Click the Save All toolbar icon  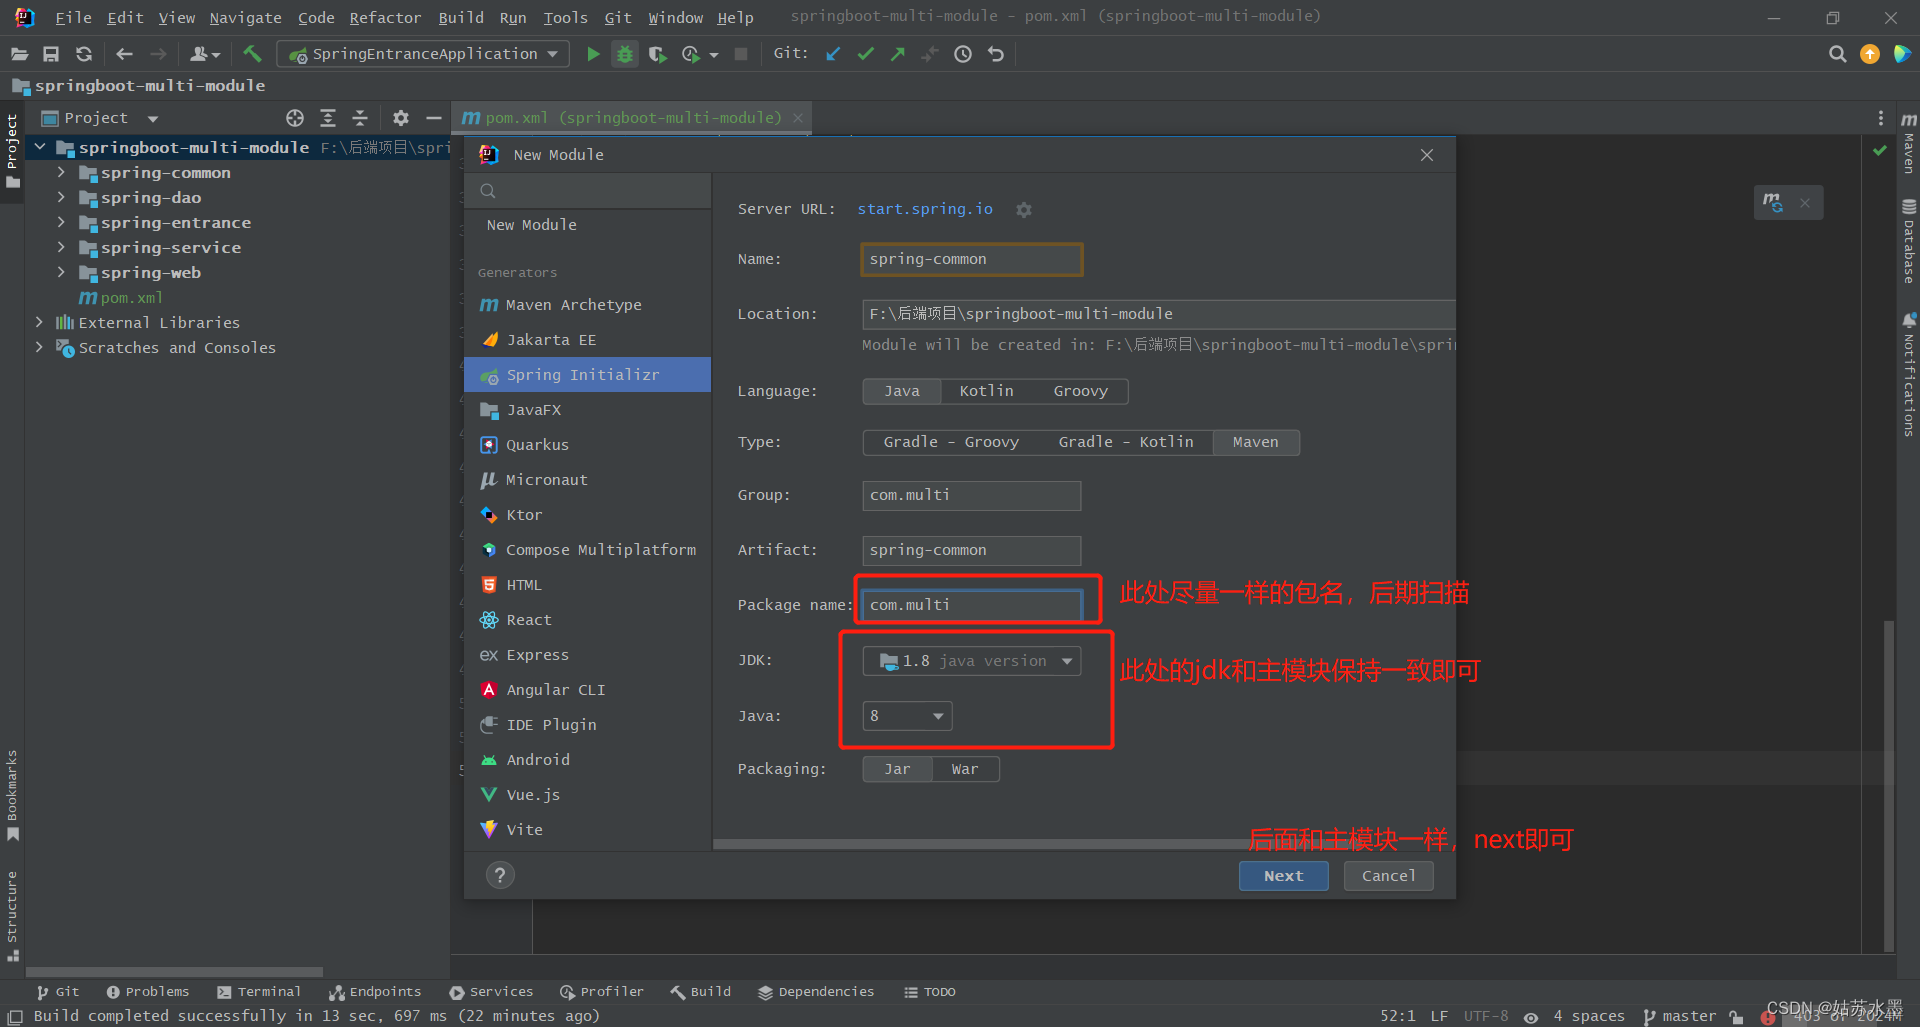pos(51,54)
